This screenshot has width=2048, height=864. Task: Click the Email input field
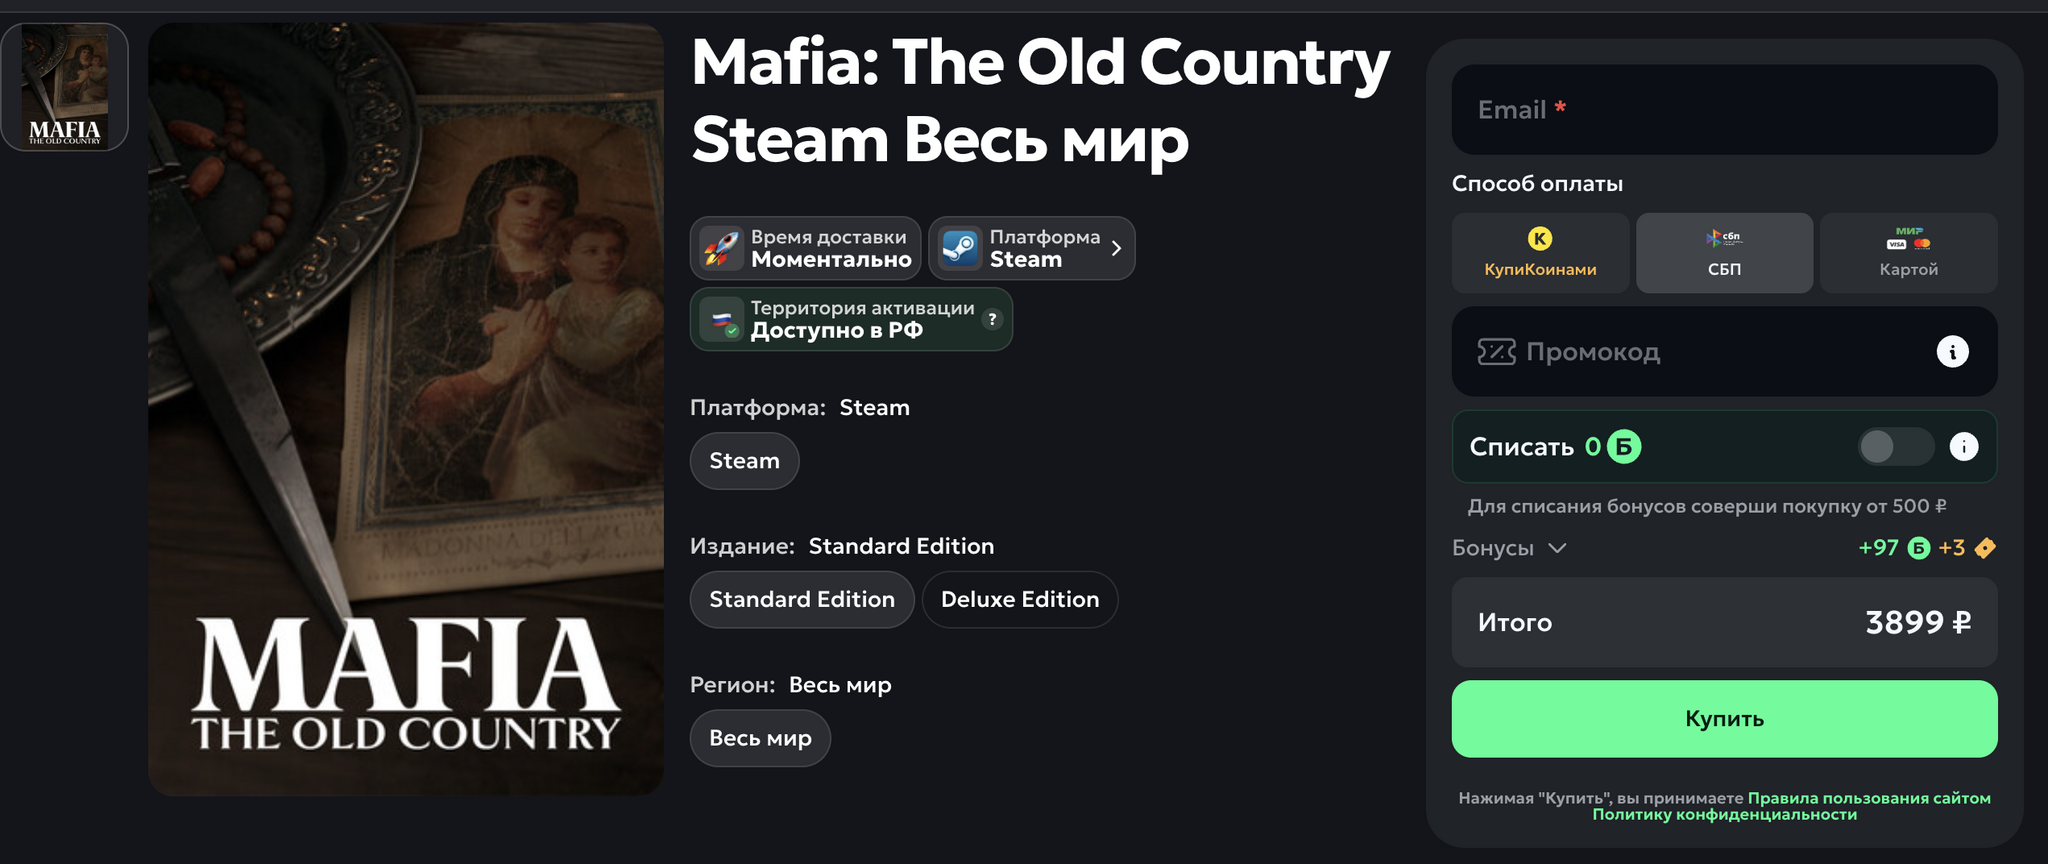pyautogui.click(x=1724, y=110)
